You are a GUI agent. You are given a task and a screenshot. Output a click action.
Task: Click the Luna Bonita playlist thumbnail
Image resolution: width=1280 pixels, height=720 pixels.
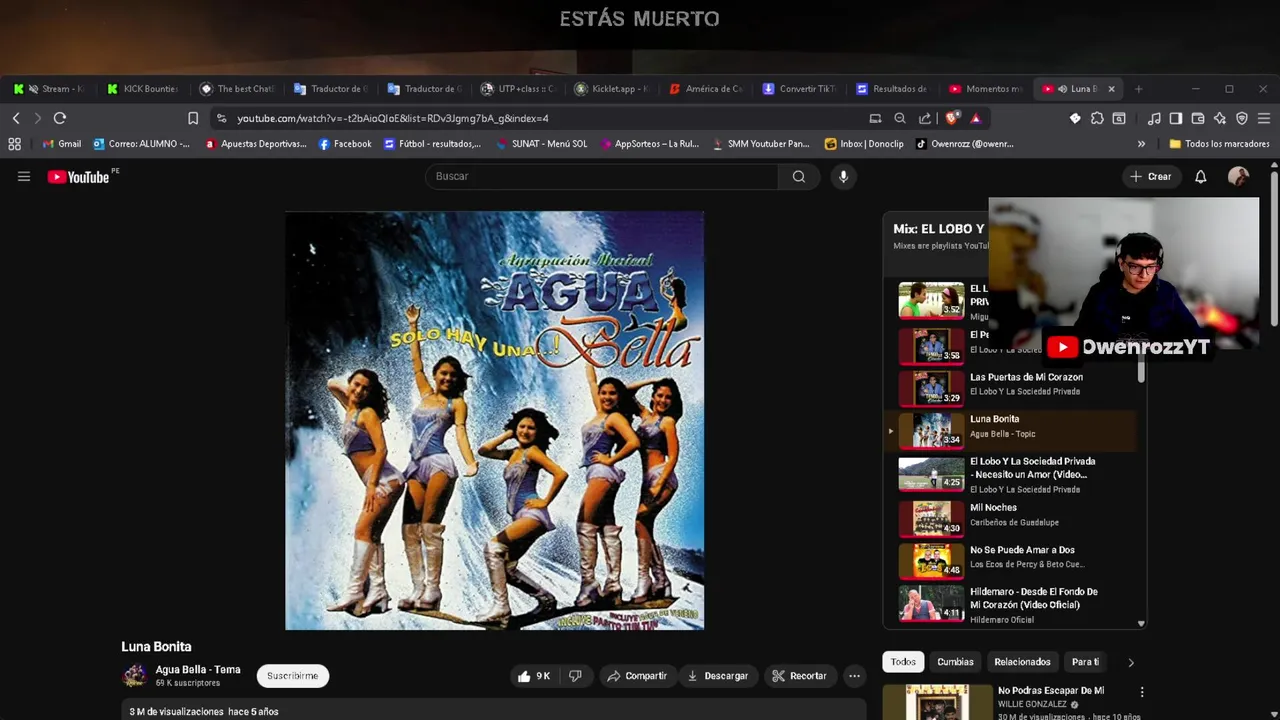pyautogui.click(x=931, y=431)
